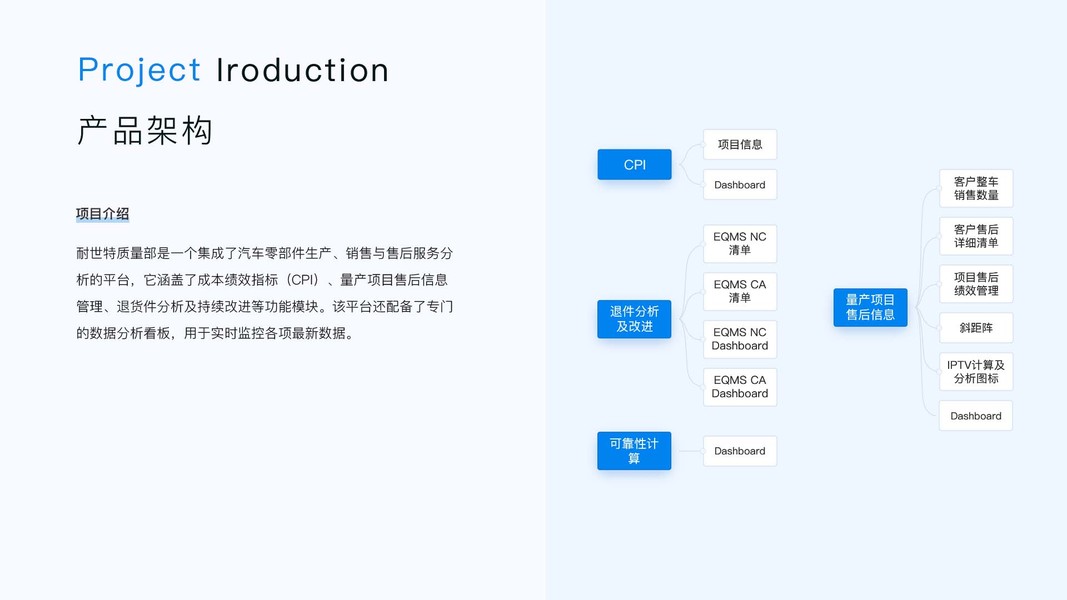Click paragraph line starting 的数据分析看板

(x=217, y=333)
